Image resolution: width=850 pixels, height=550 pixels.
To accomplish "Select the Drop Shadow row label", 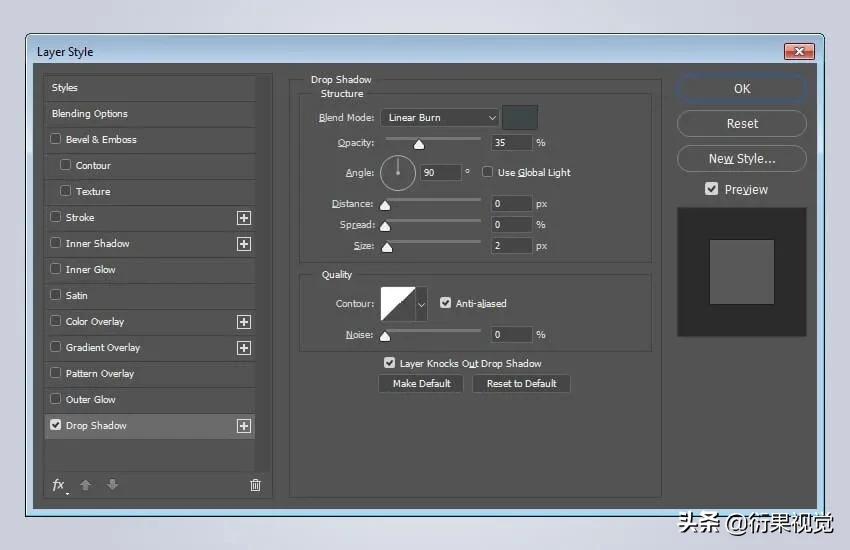I will (96, 426).
